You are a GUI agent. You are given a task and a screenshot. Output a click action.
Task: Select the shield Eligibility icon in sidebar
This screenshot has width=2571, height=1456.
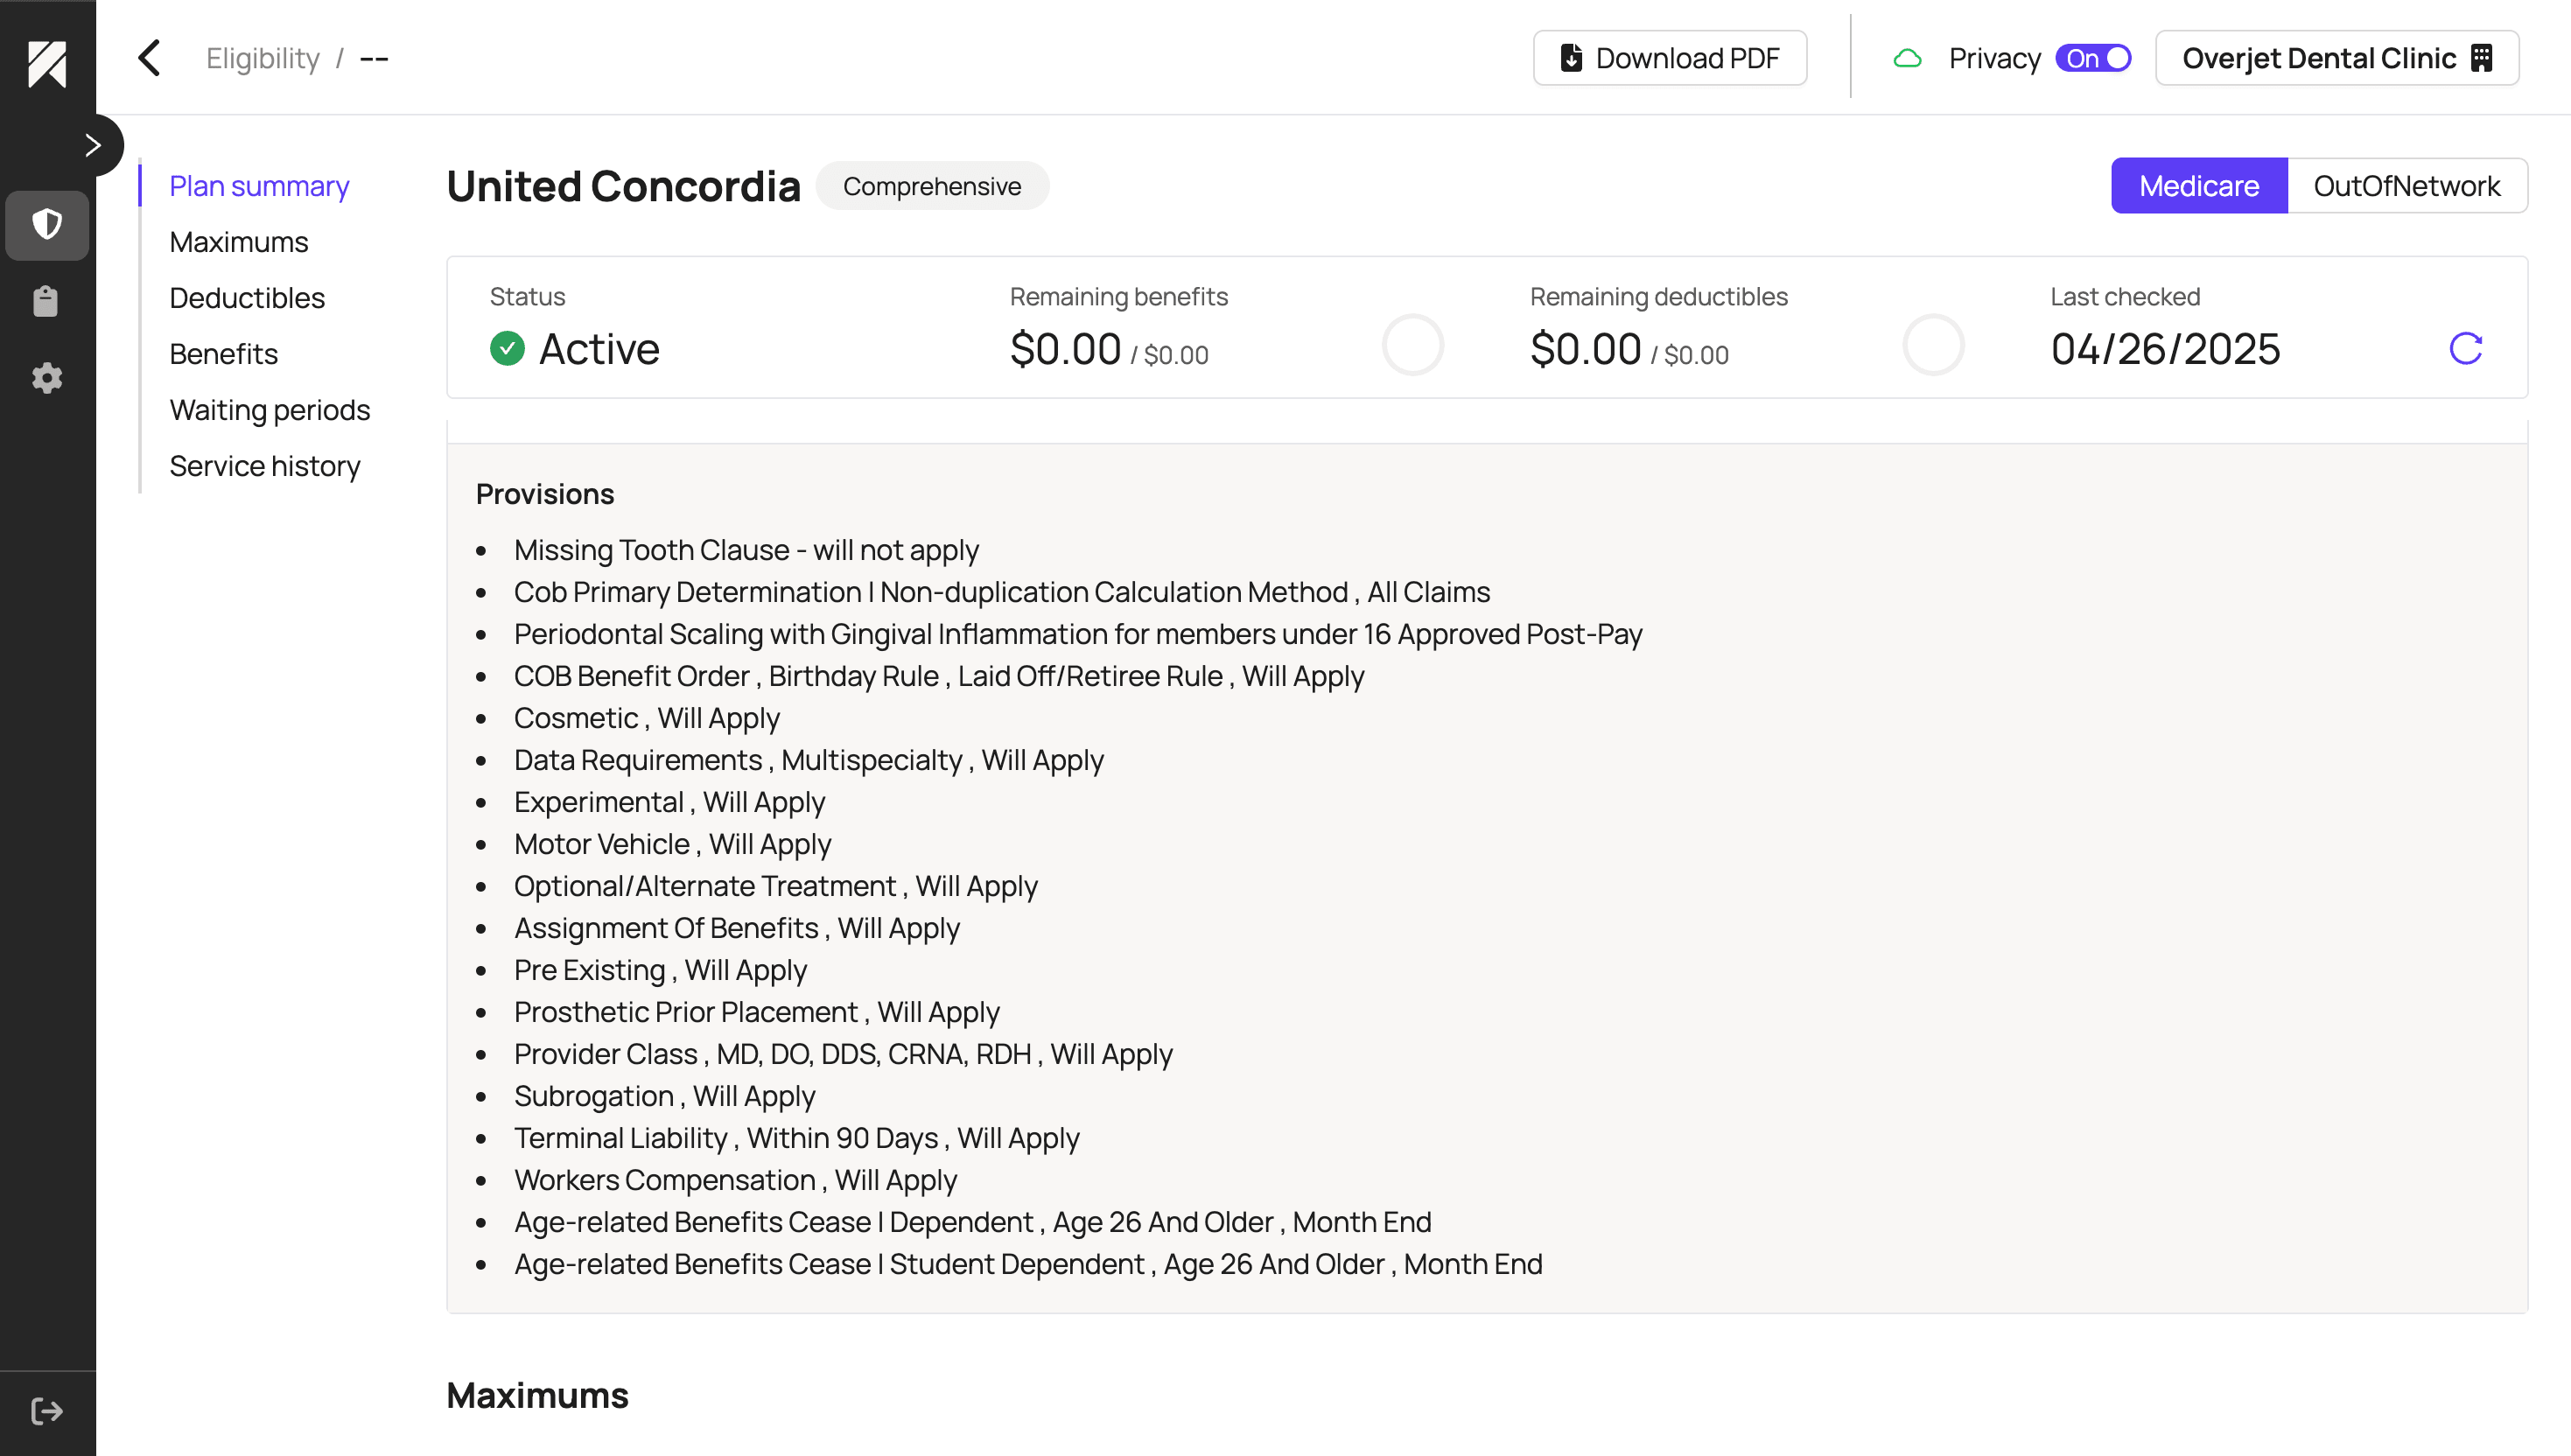tap(47, 224)
